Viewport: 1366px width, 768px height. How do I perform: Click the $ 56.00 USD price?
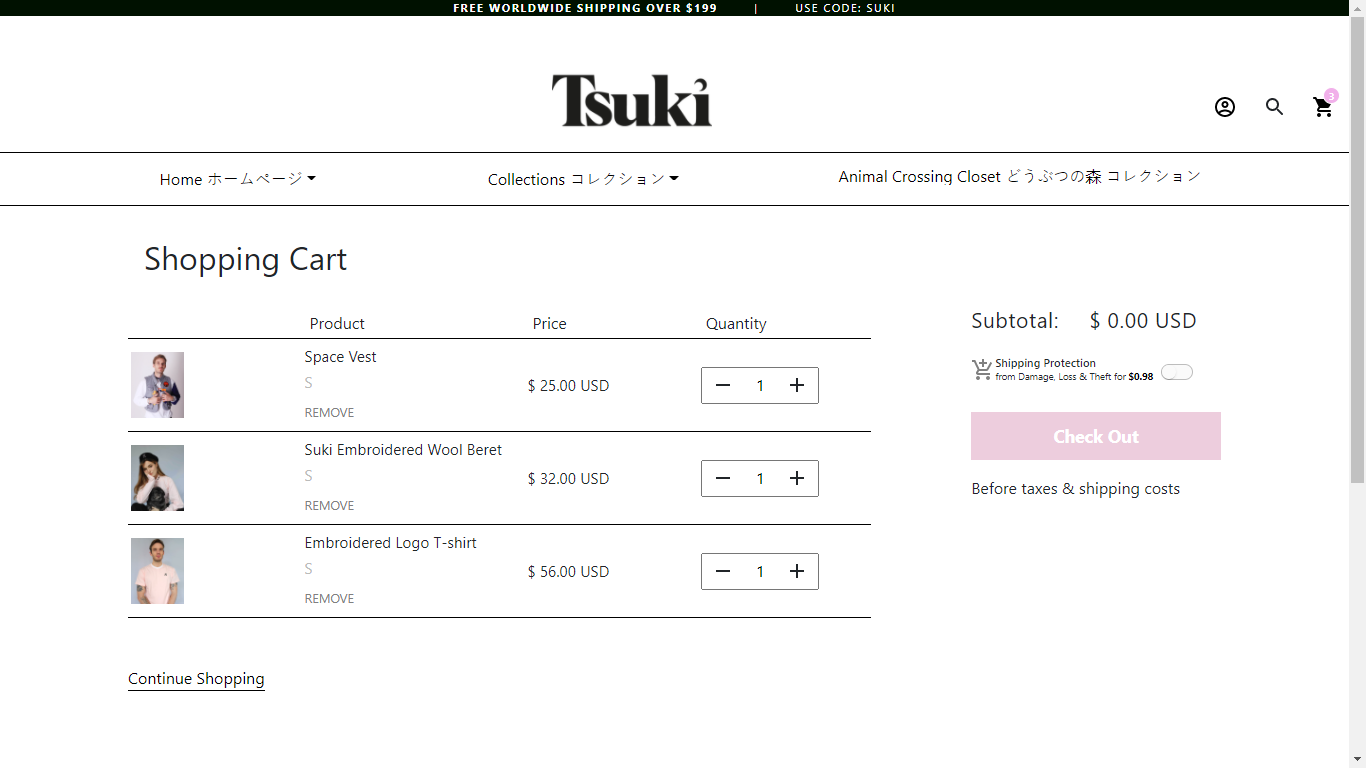568,572
